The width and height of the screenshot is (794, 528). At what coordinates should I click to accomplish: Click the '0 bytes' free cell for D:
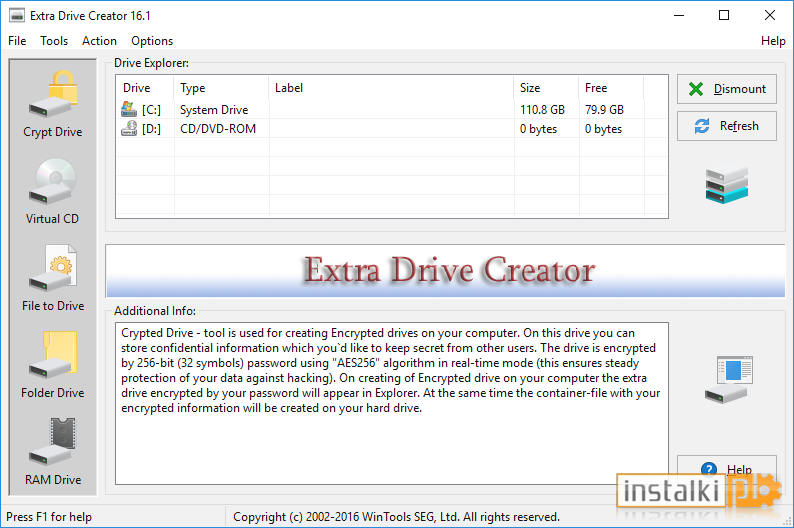603,129
